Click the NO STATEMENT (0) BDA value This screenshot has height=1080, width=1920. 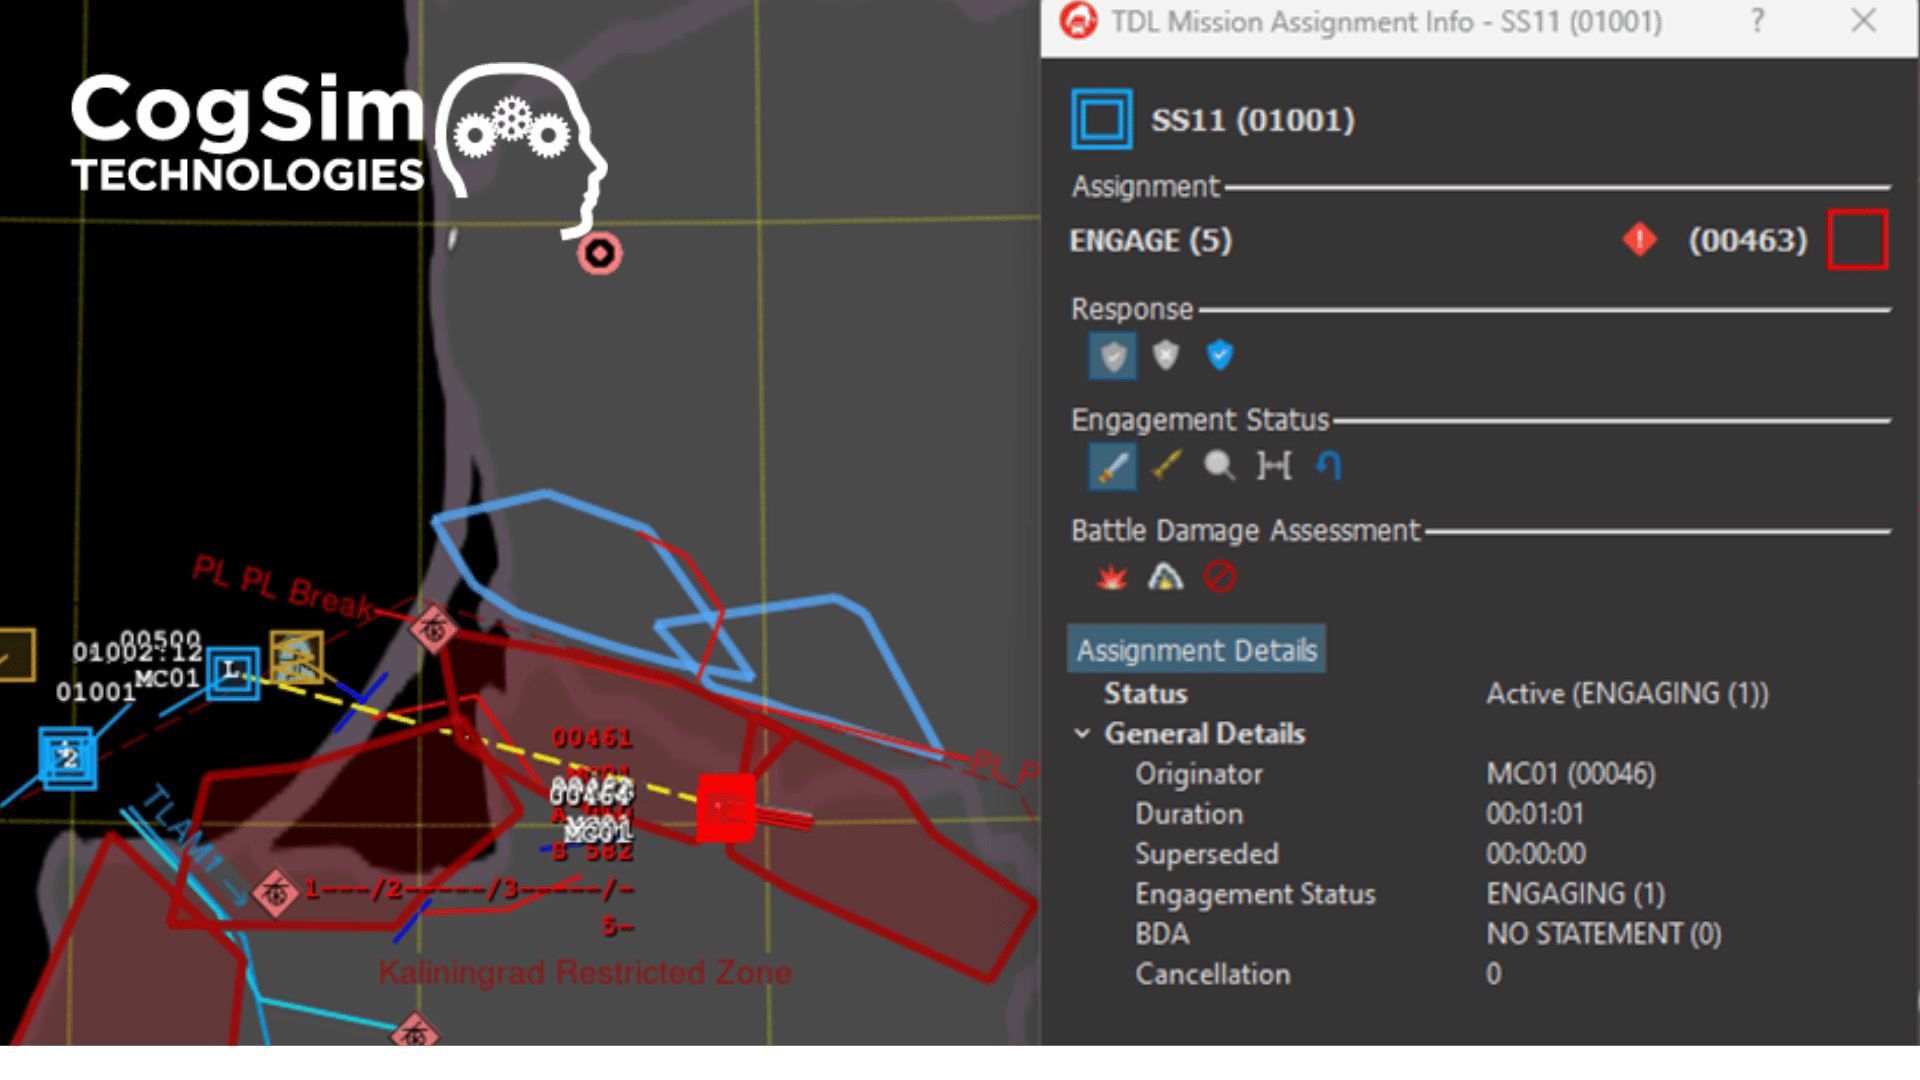[1604, 934]
